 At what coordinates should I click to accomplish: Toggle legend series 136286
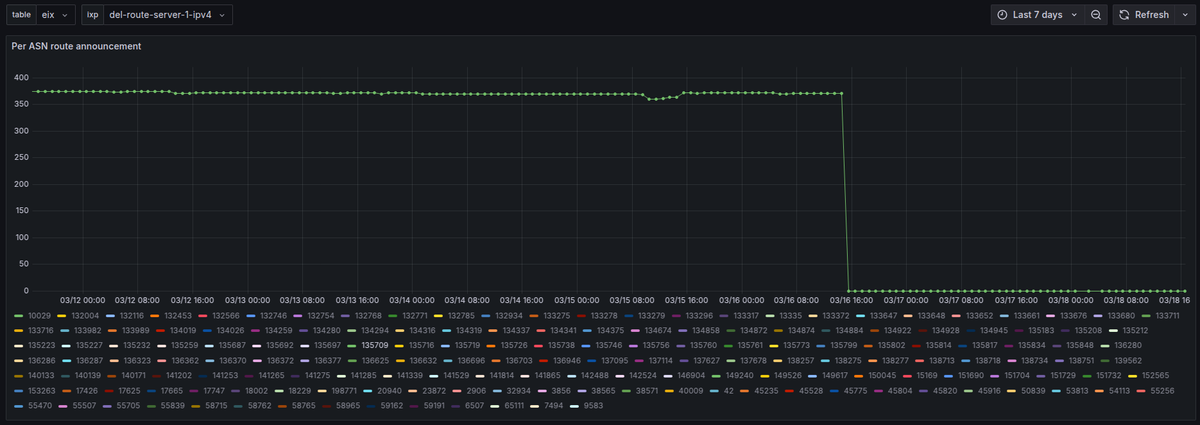coord(43,360)
